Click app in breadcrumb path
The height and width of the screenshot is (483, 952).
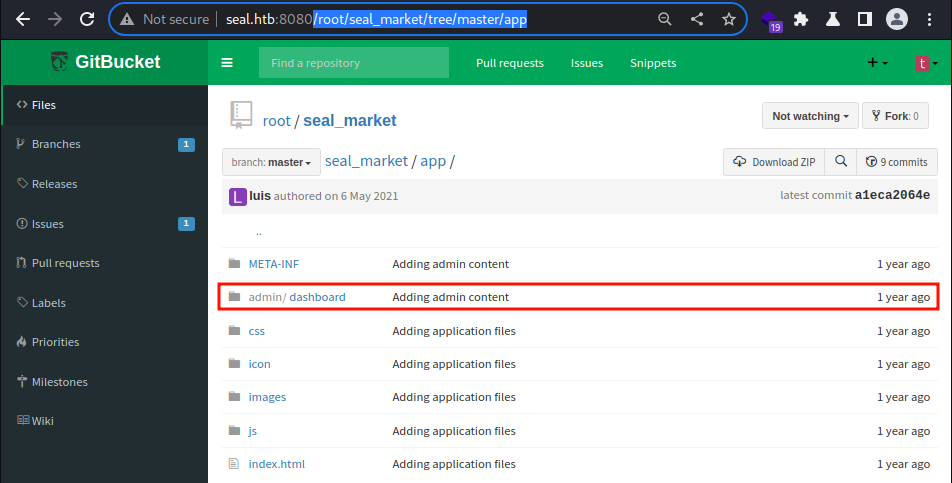coord(433,161)
